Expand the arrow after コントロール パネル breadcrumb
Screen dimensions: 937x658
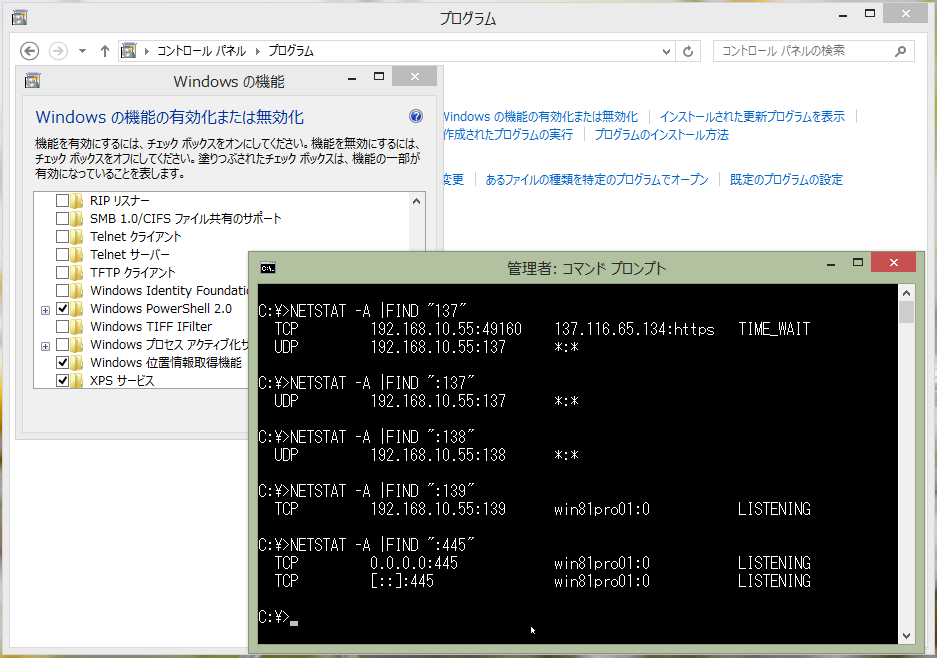click(258, 51)
